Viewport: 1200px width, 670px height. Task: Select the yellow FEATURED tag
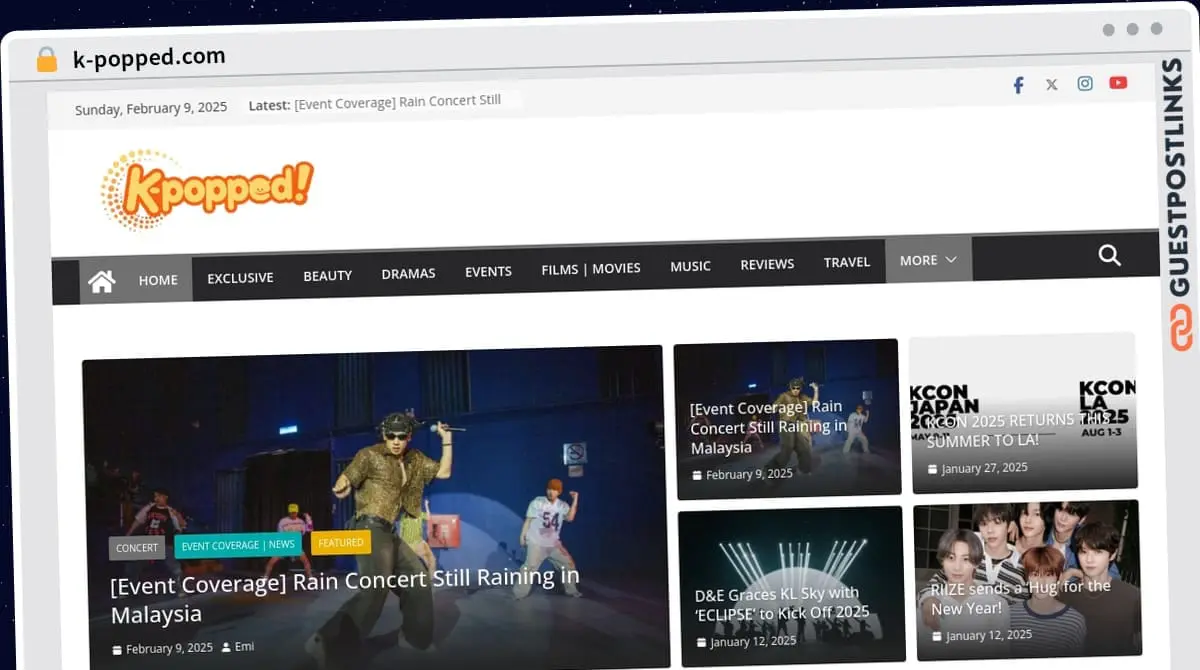341,542
